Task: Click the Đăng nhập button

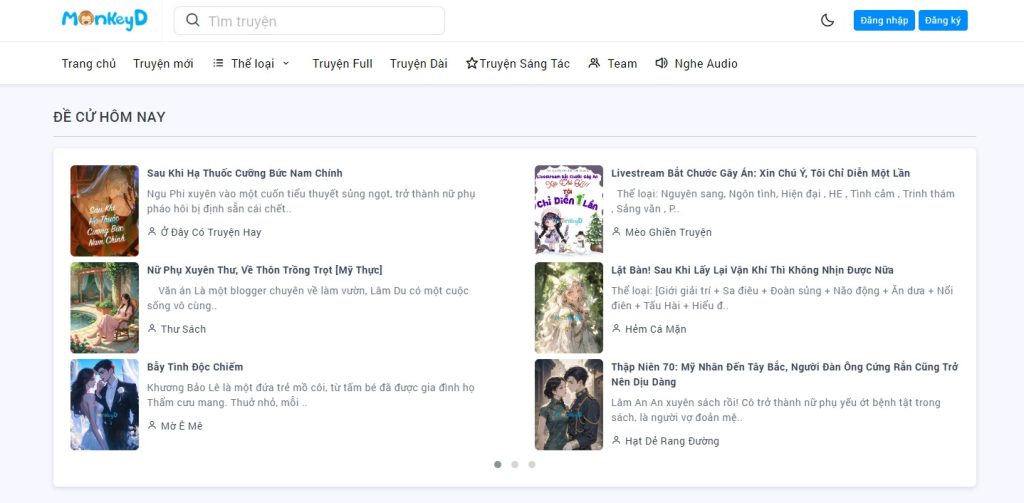Action: [883, 20]
